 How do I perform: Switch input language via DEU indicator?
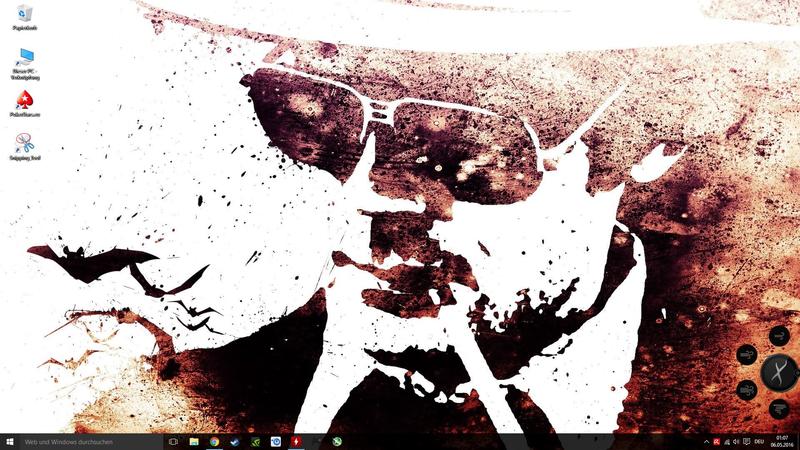tap(759, 442)
